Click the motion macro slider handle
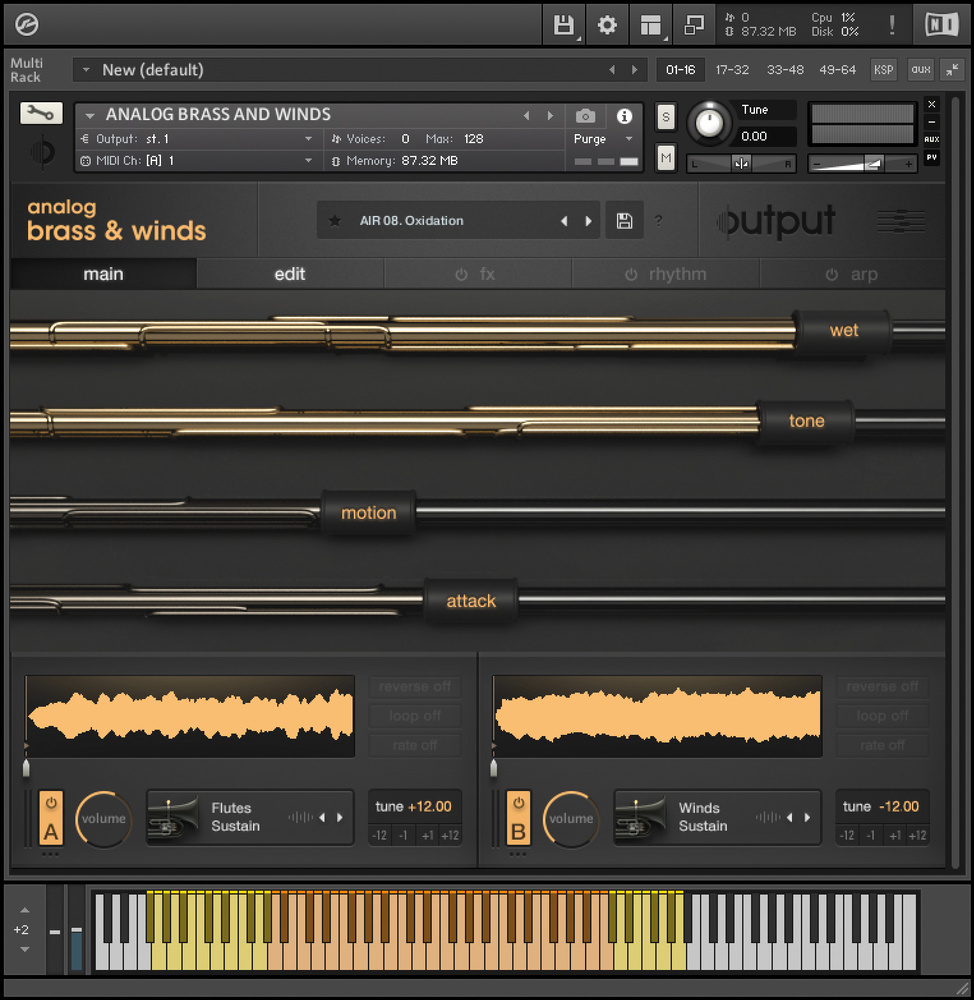 click(369, 513)
